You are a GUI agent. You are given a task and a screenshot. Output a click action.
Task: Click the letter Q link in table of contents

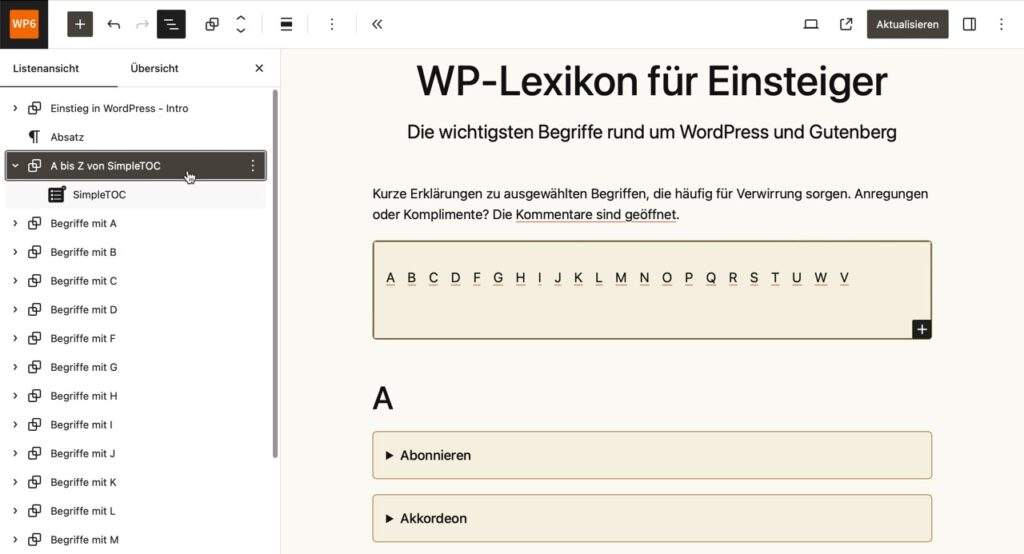[711, 278]
